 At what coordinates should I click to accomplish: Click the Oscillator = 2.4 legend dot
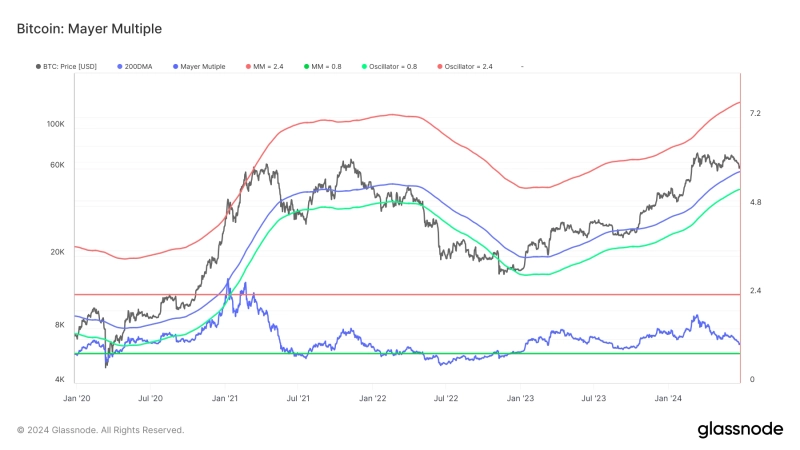pyautogui.click(x=437, y=66)
